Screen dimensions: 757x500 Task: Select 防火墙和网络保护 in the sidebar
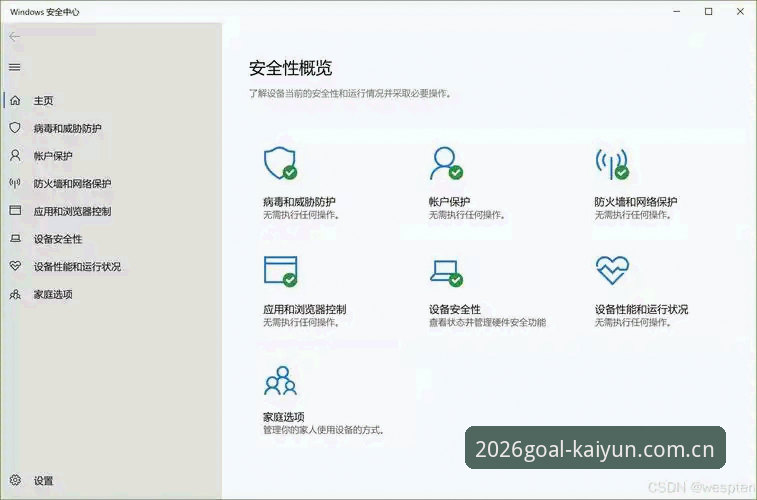pos(72,183)
